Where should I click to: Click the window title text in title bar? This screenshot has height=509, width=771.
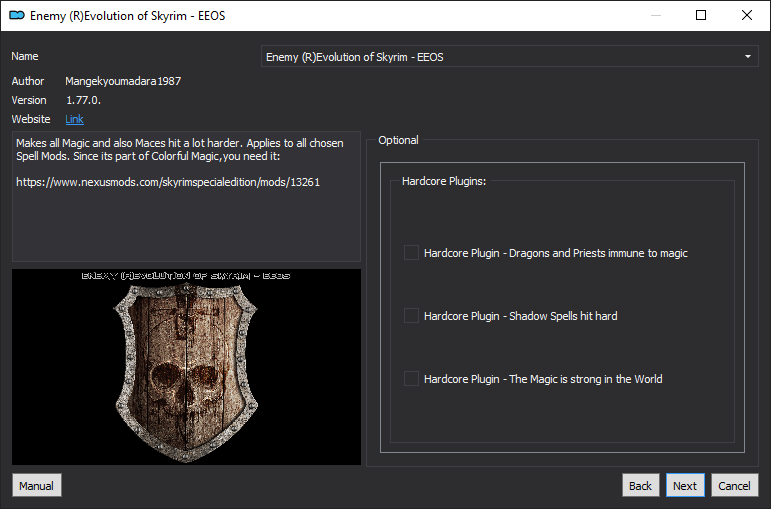[127, 16]
